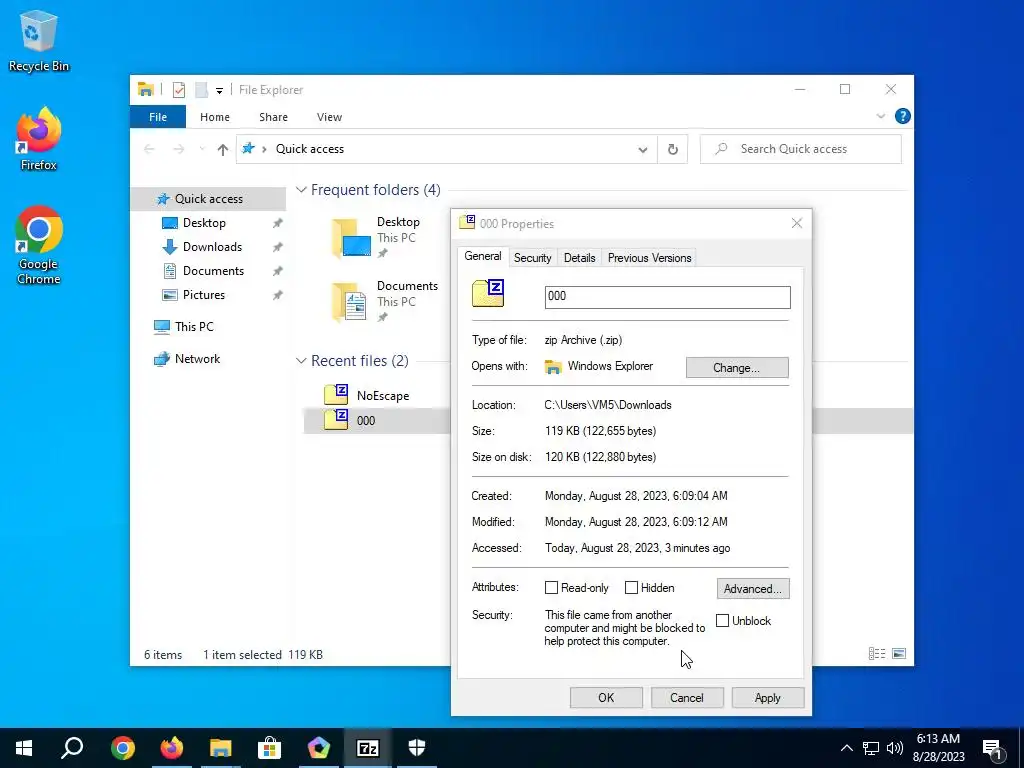Image resolution: width=1024 pixels, height=768 pixels.
Task: Switch to details view layout icon
Action: 877,654
